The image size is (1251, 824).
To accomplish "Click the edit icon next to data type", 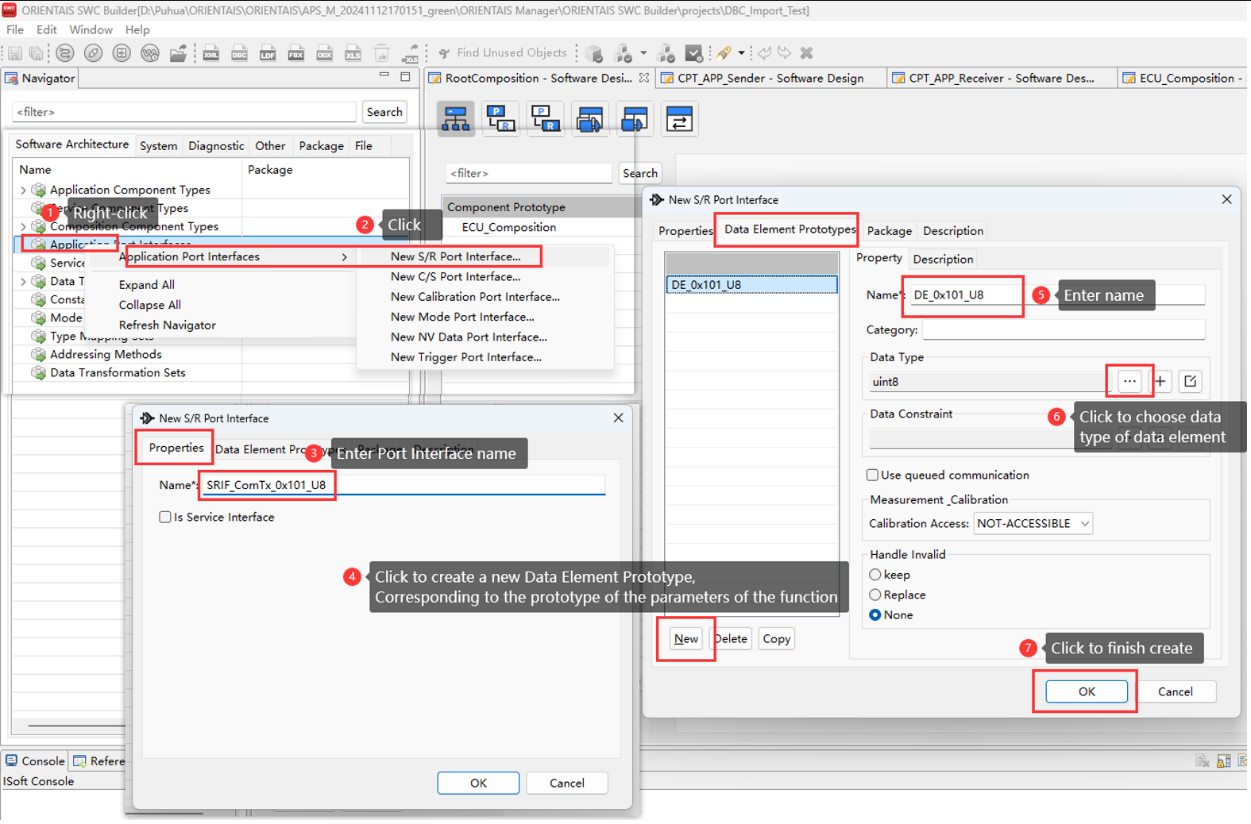I will coord(1190,382).
